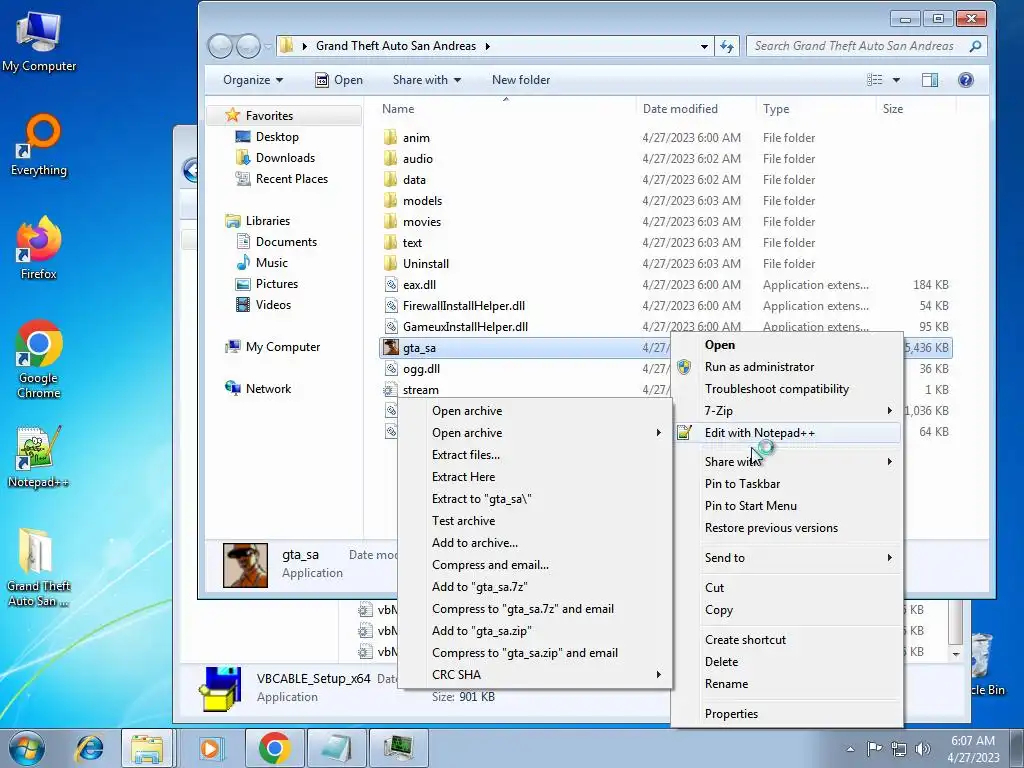Show hidden tray icons arrow
The image size is (1024, 768).
click(x=850, y=749)
